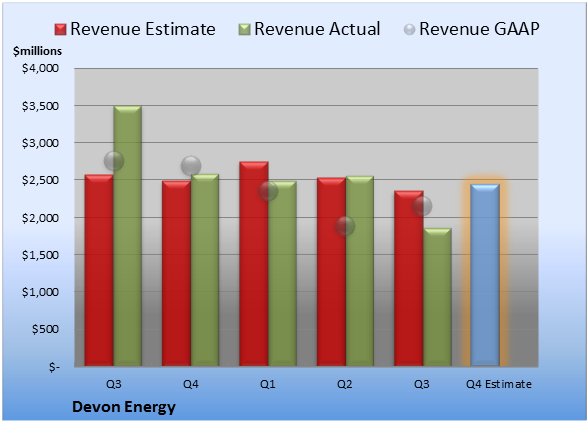This screenshot has height=422, width=588.
Task: Click the "$4,000" axis value
Action: (40, 68)
